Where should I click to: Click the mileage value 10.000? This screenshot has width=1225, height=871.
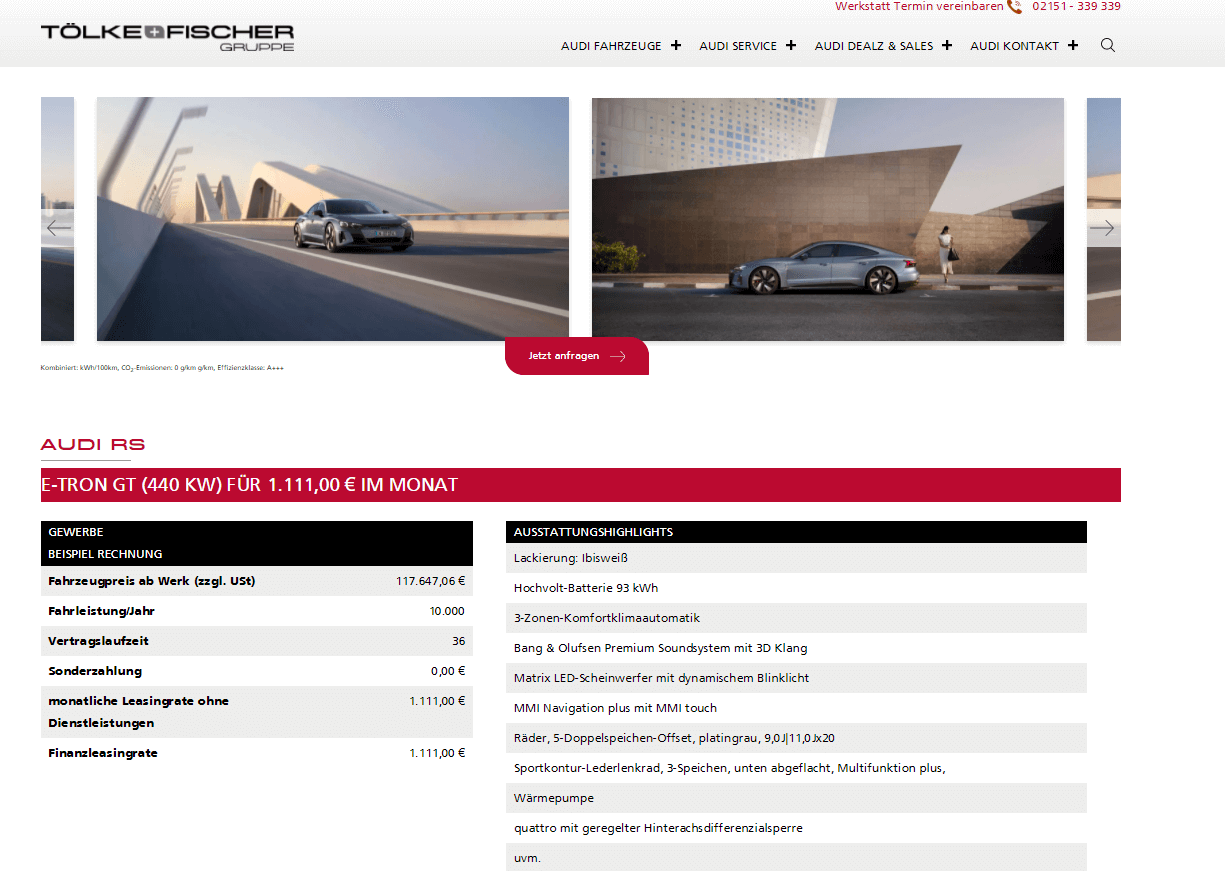(x=447, y=611)
